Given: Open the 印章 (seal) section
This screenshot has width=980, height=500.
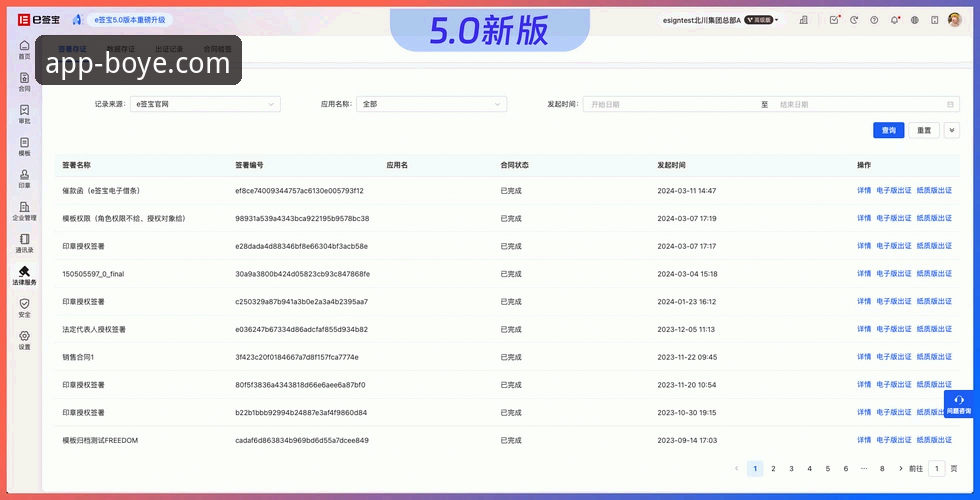Looking at the screenshot, I should (24, 178).
